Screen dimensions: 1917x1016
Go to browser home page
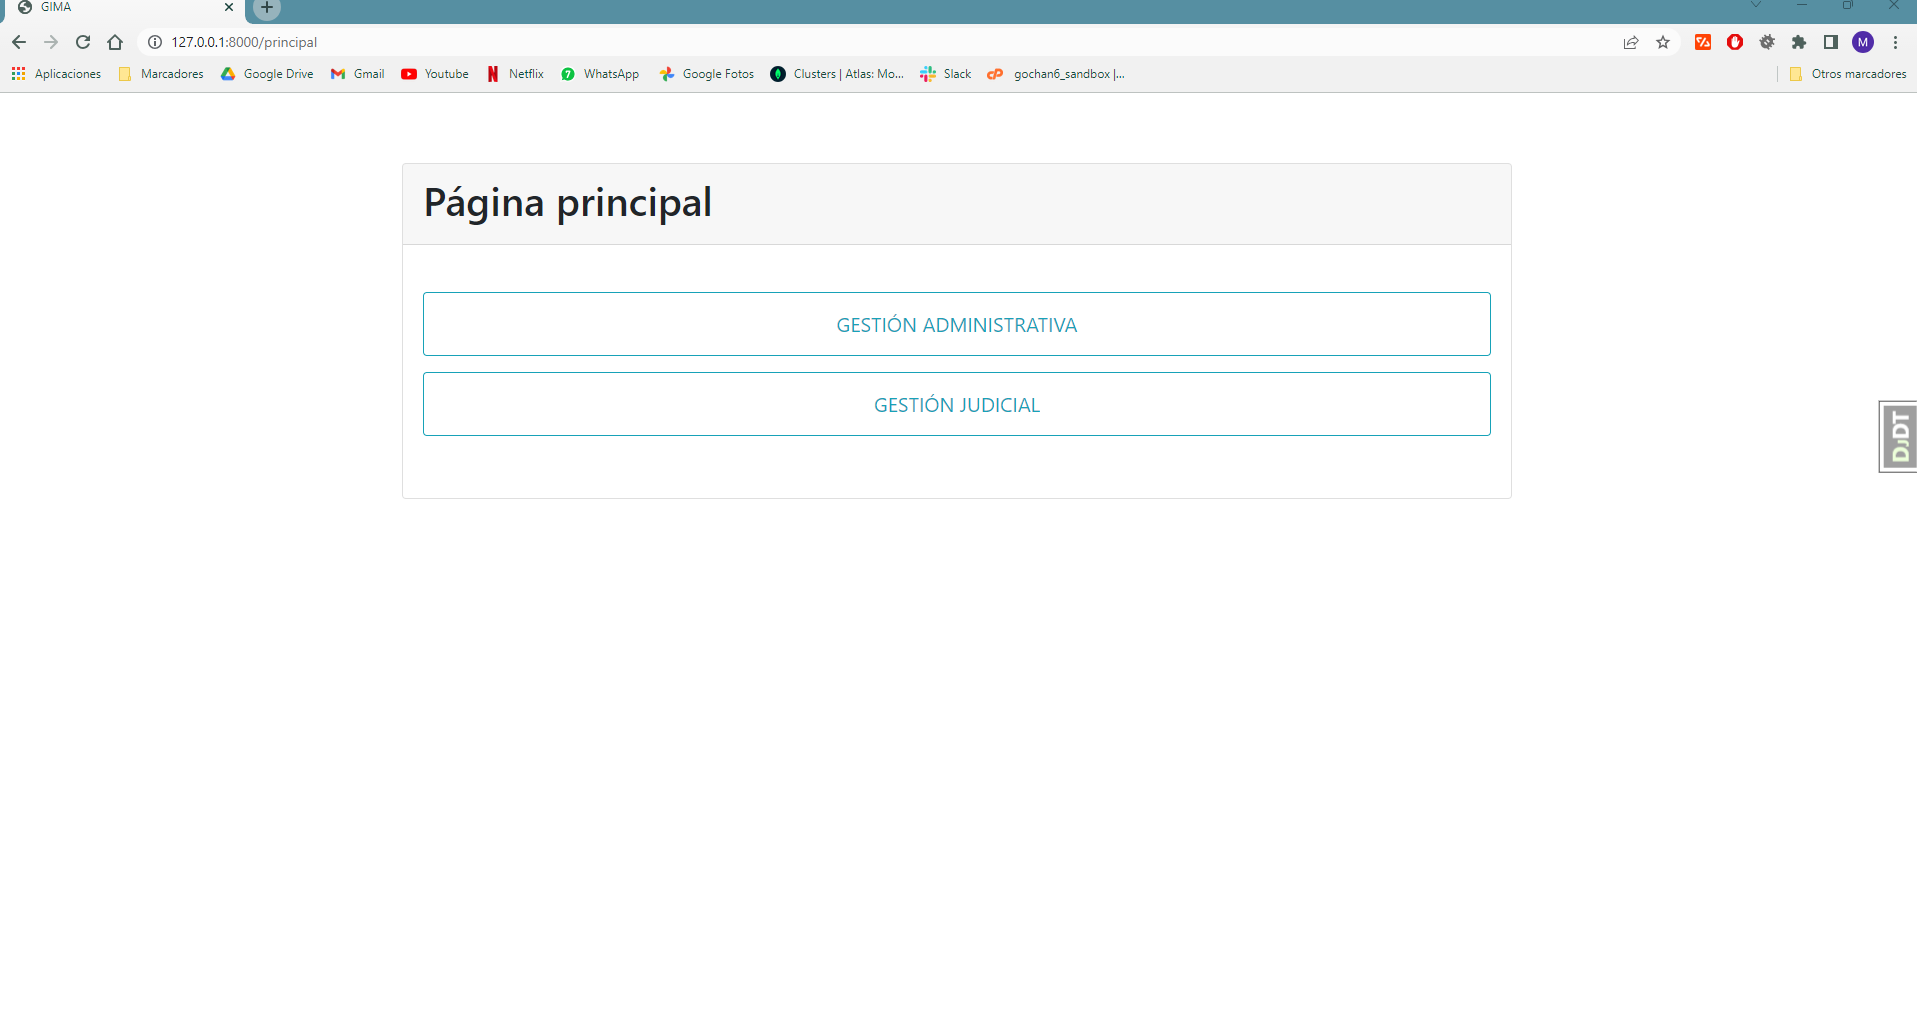click(x=115, y=42)
